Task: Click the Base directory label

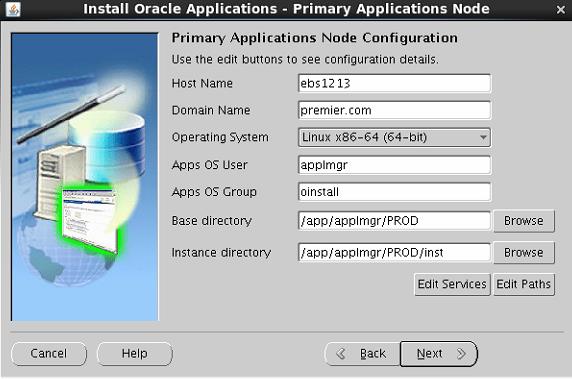Action: (x=212, y=221)
